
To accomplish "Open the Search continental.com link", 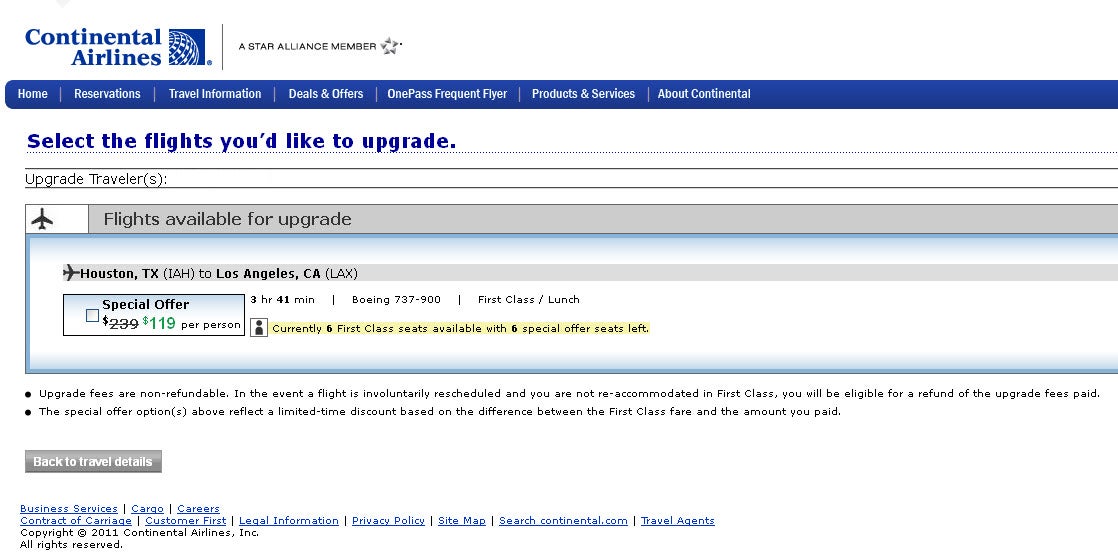I will 563,520.
